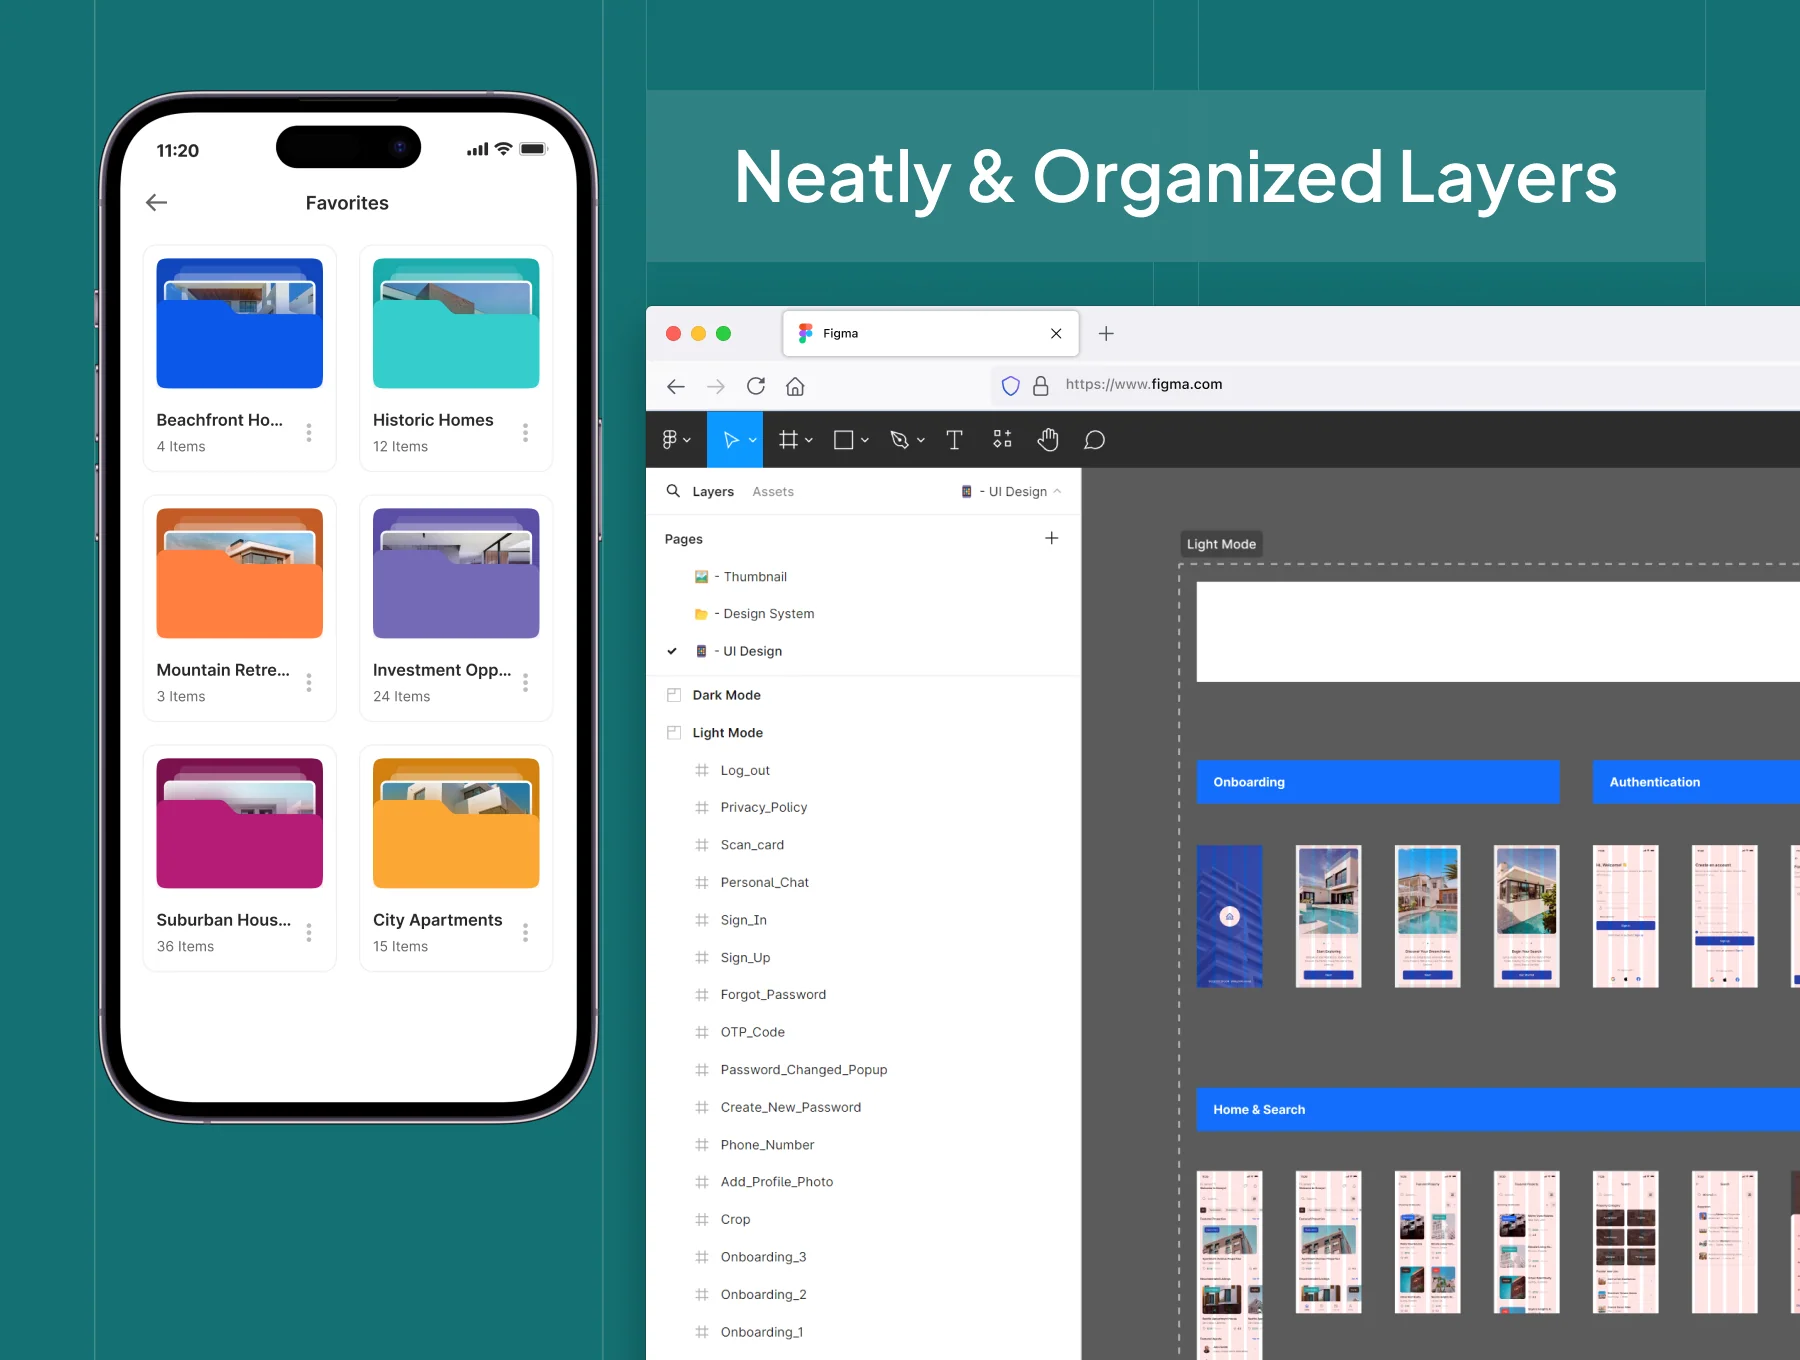The width and height of the screenshot is (1800, 1360).
Task: Select the Pen tool
Action: (x=899, y=440)
